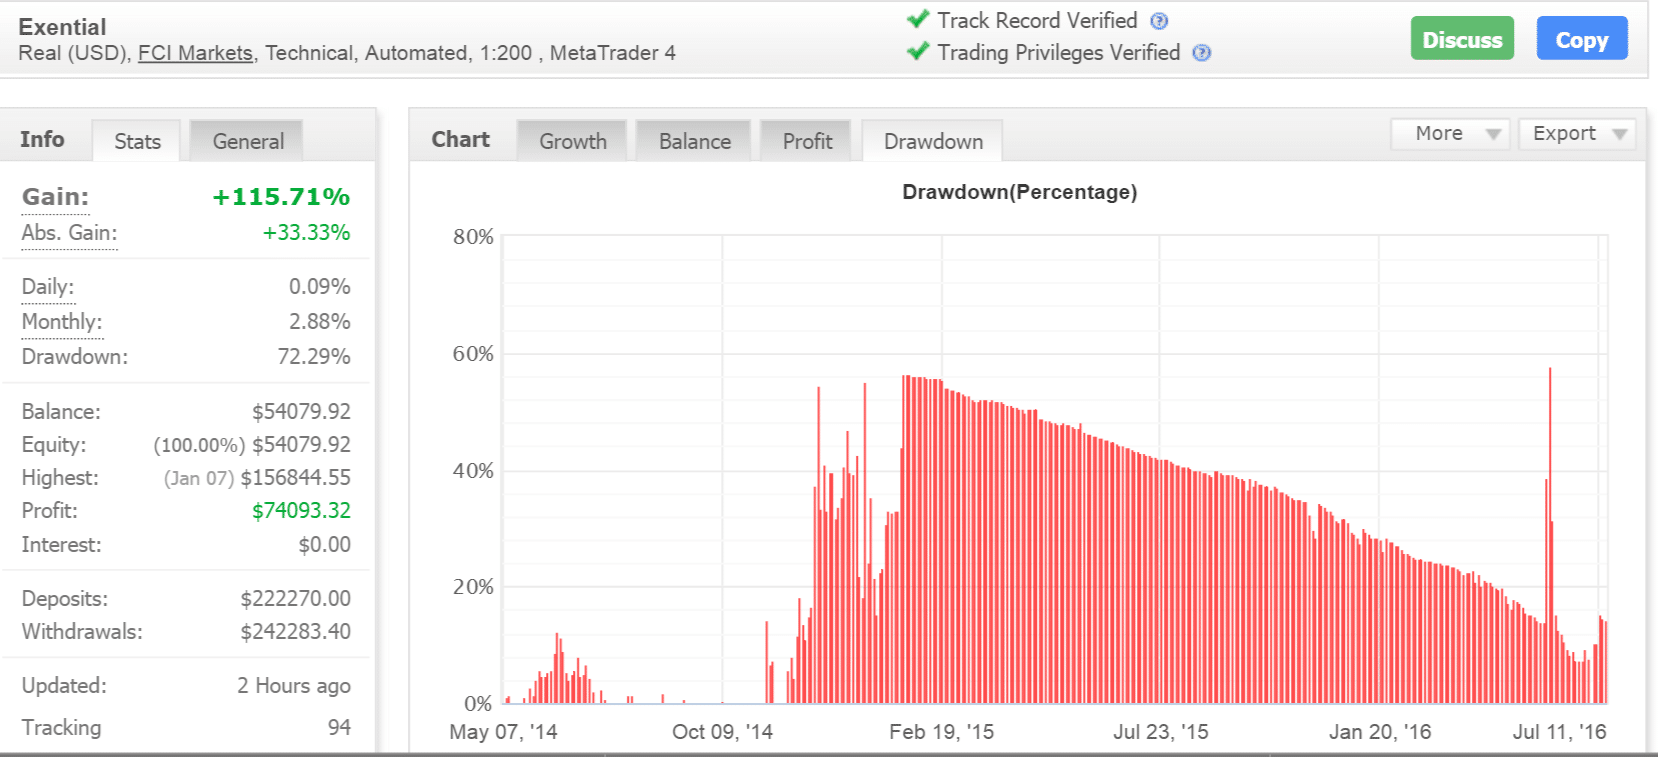Click help icon beside Track Record Verified

[1159, 21]
